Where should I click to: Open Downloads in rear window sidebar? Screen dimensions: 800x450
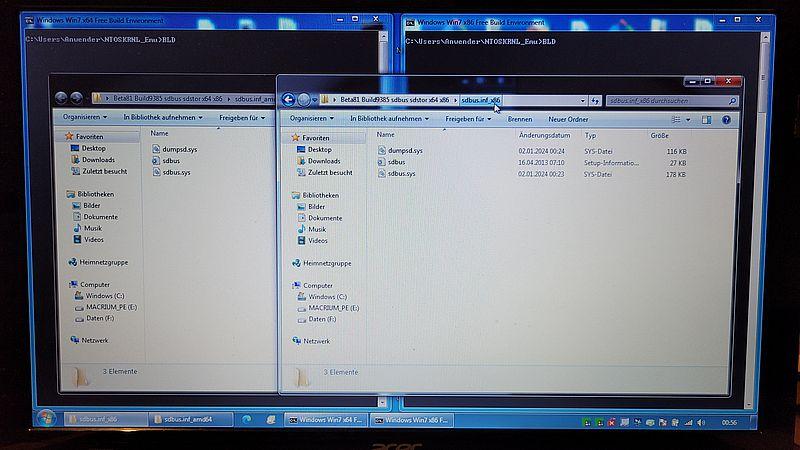(x=93, y=160)
